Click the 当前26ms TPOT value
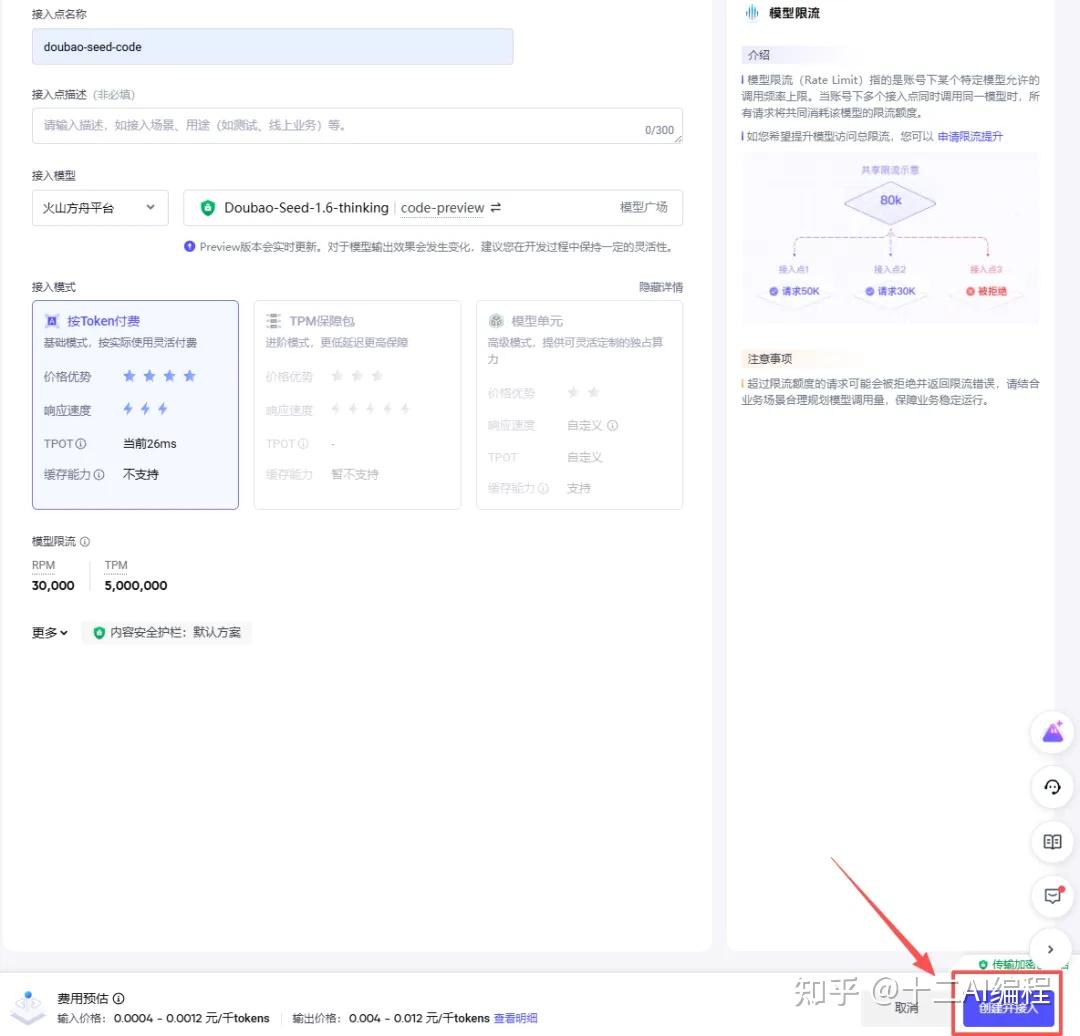 coord(149,444)
